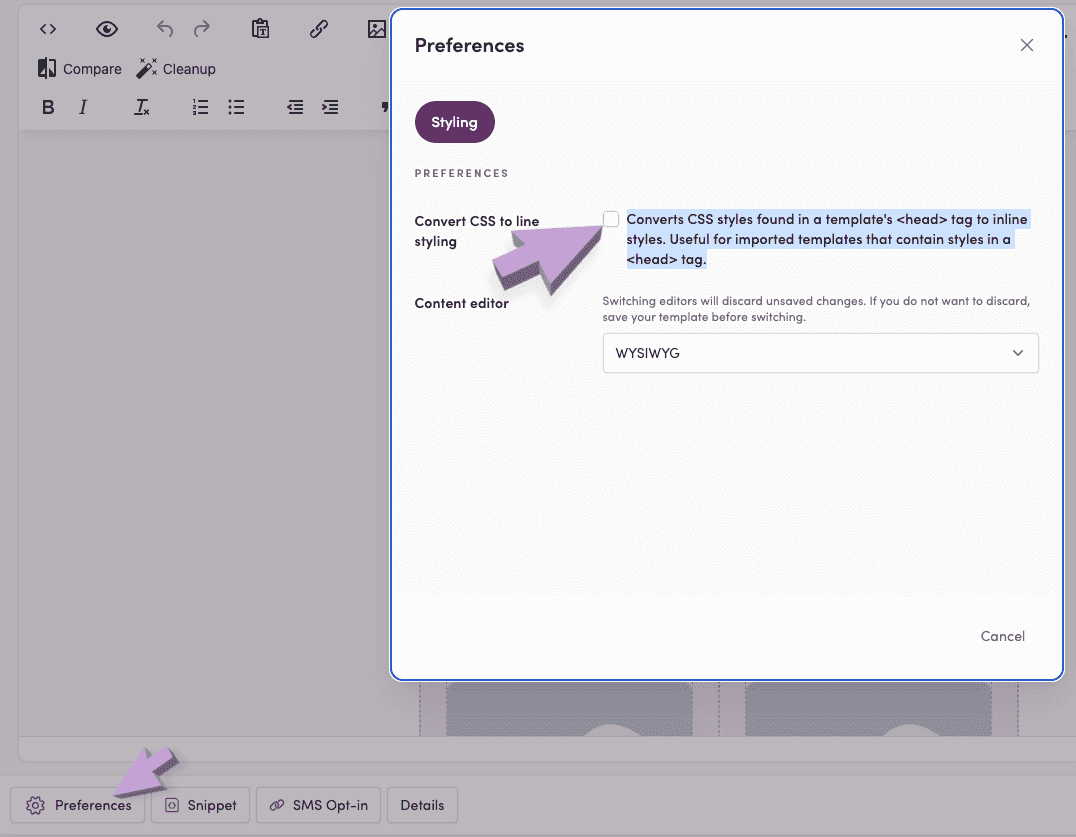Open the Content editor WYSIWYG dropdown

[821, 353]
